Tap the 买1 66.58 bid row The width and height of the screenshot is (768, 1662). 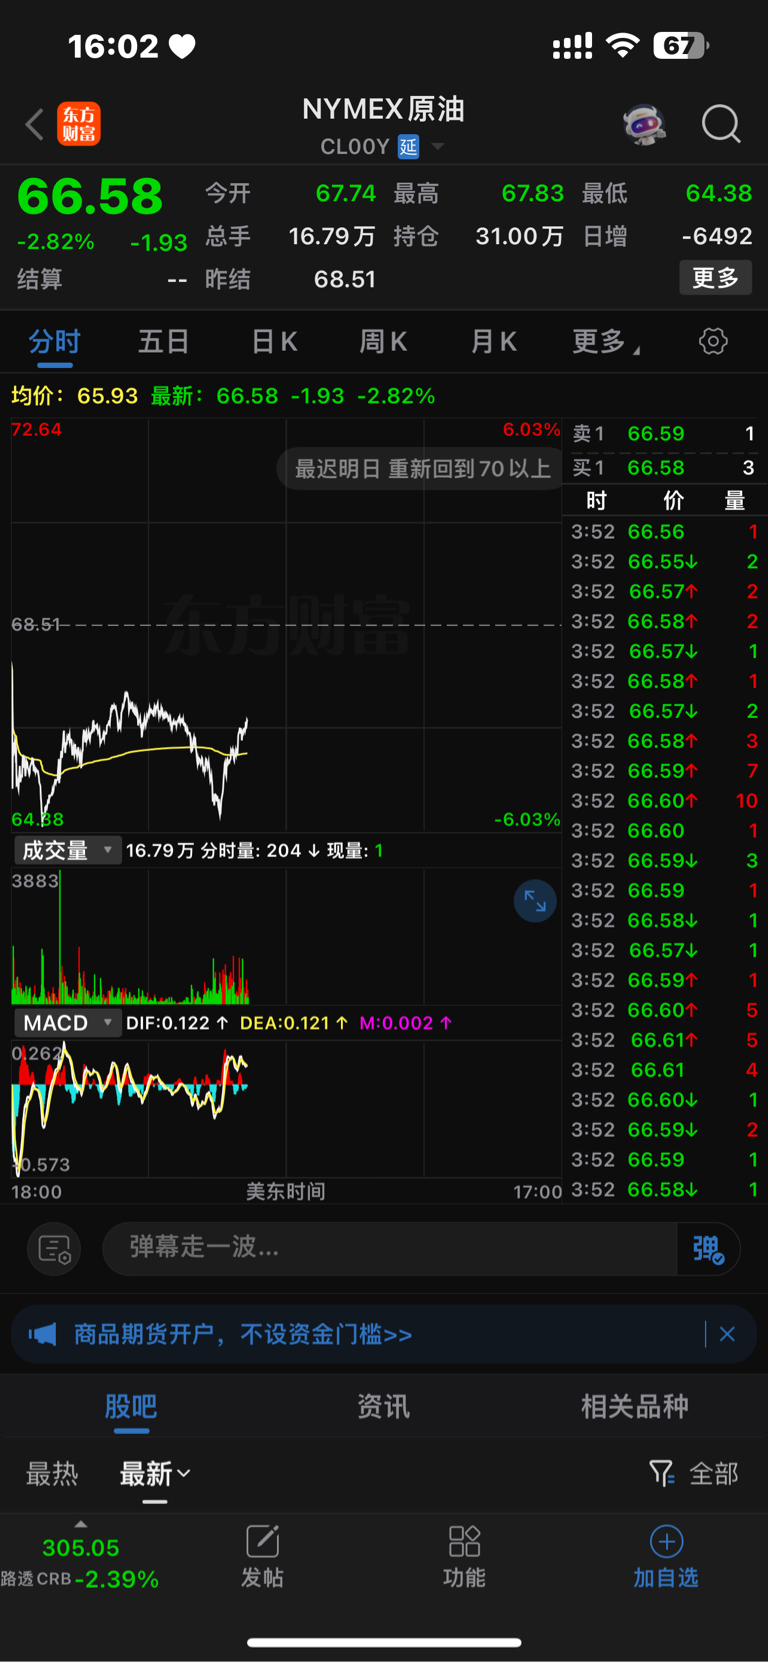(x=664, y=468)
